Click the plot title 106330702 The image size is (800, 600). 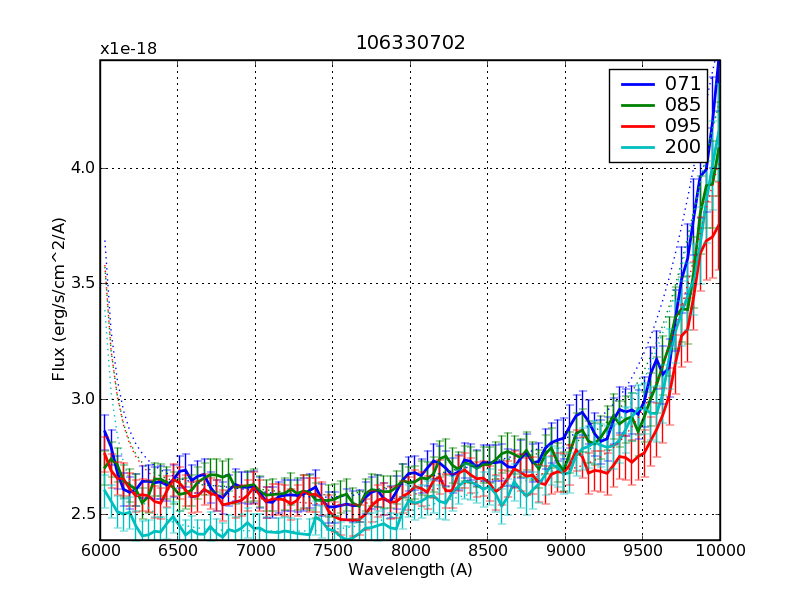(x=410, y=43)
